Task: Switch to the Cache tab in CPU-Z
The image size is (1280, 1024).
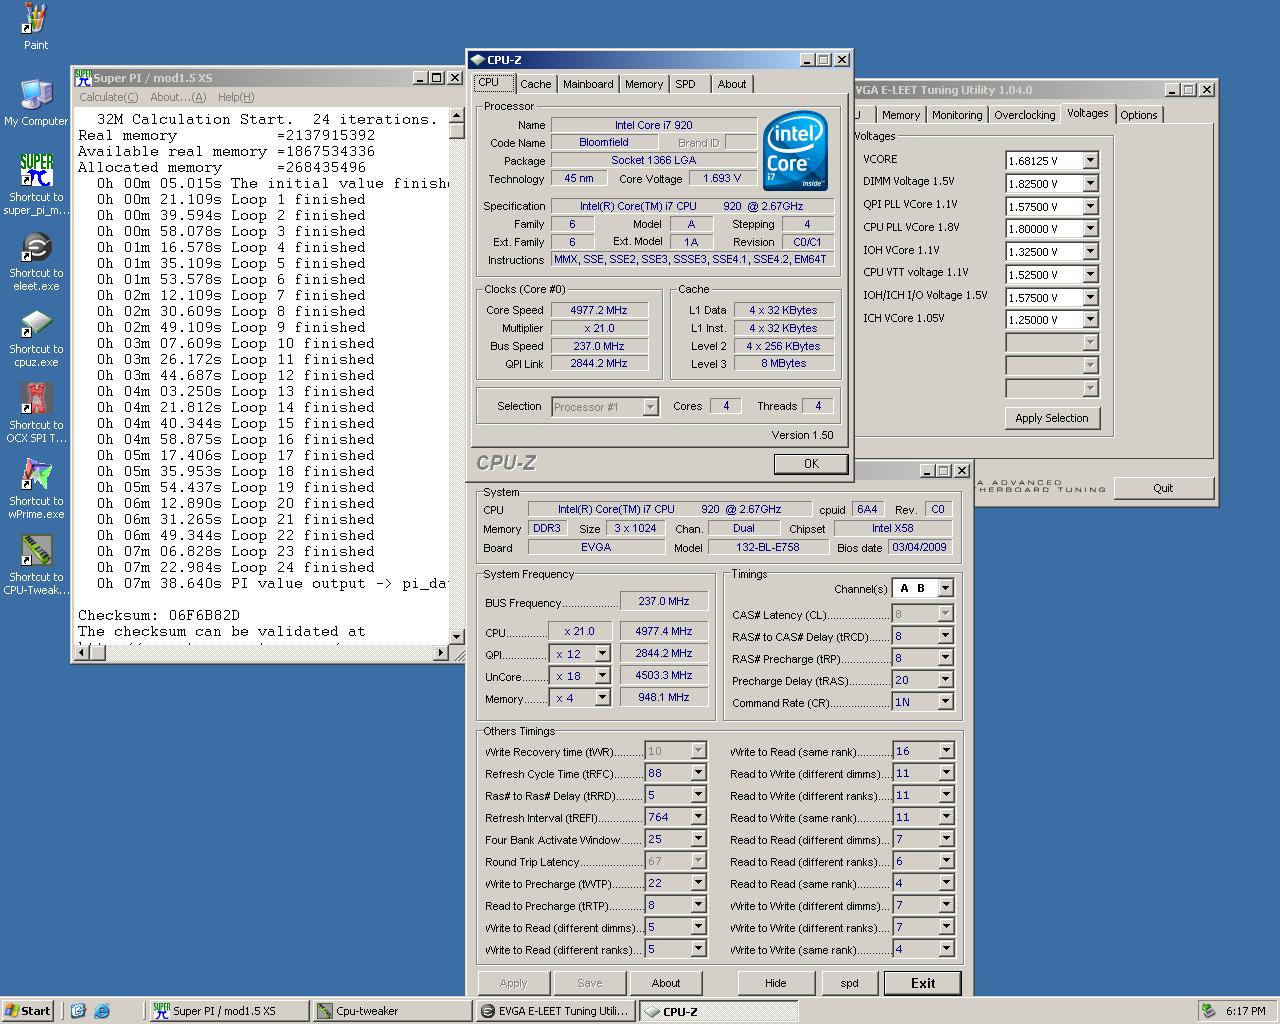Action: (535, 84)
